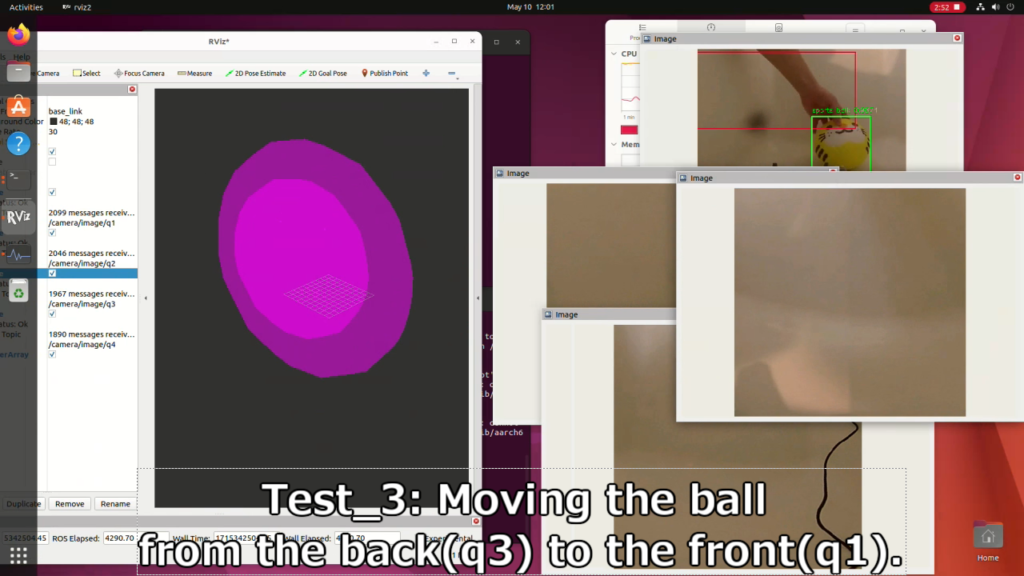Activate the Measure tool
Viewport: 1024px width, 576px height.
194,73
